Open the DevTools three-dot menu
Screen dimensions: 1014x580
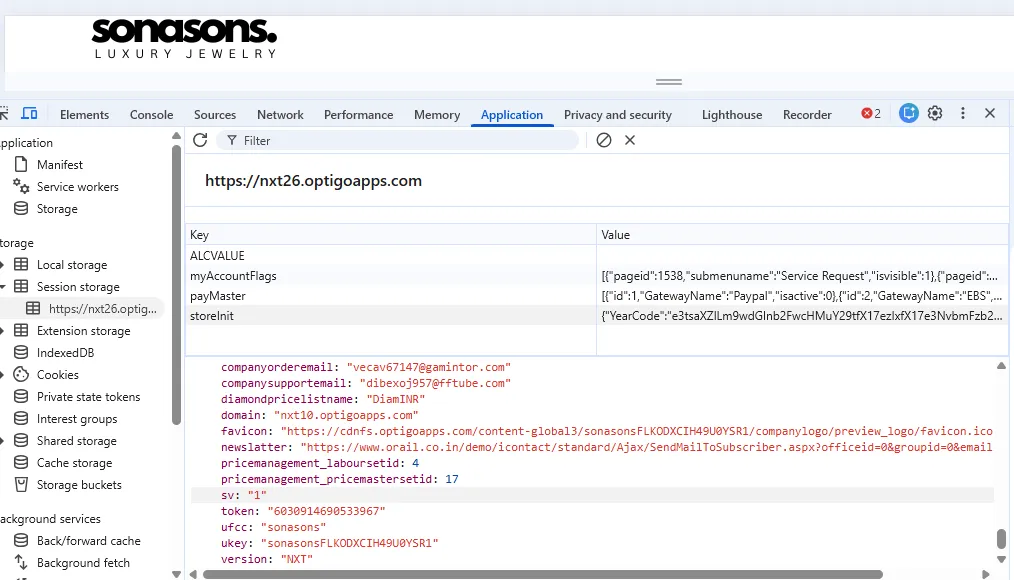pyautogui.click(x=963, y=114)
